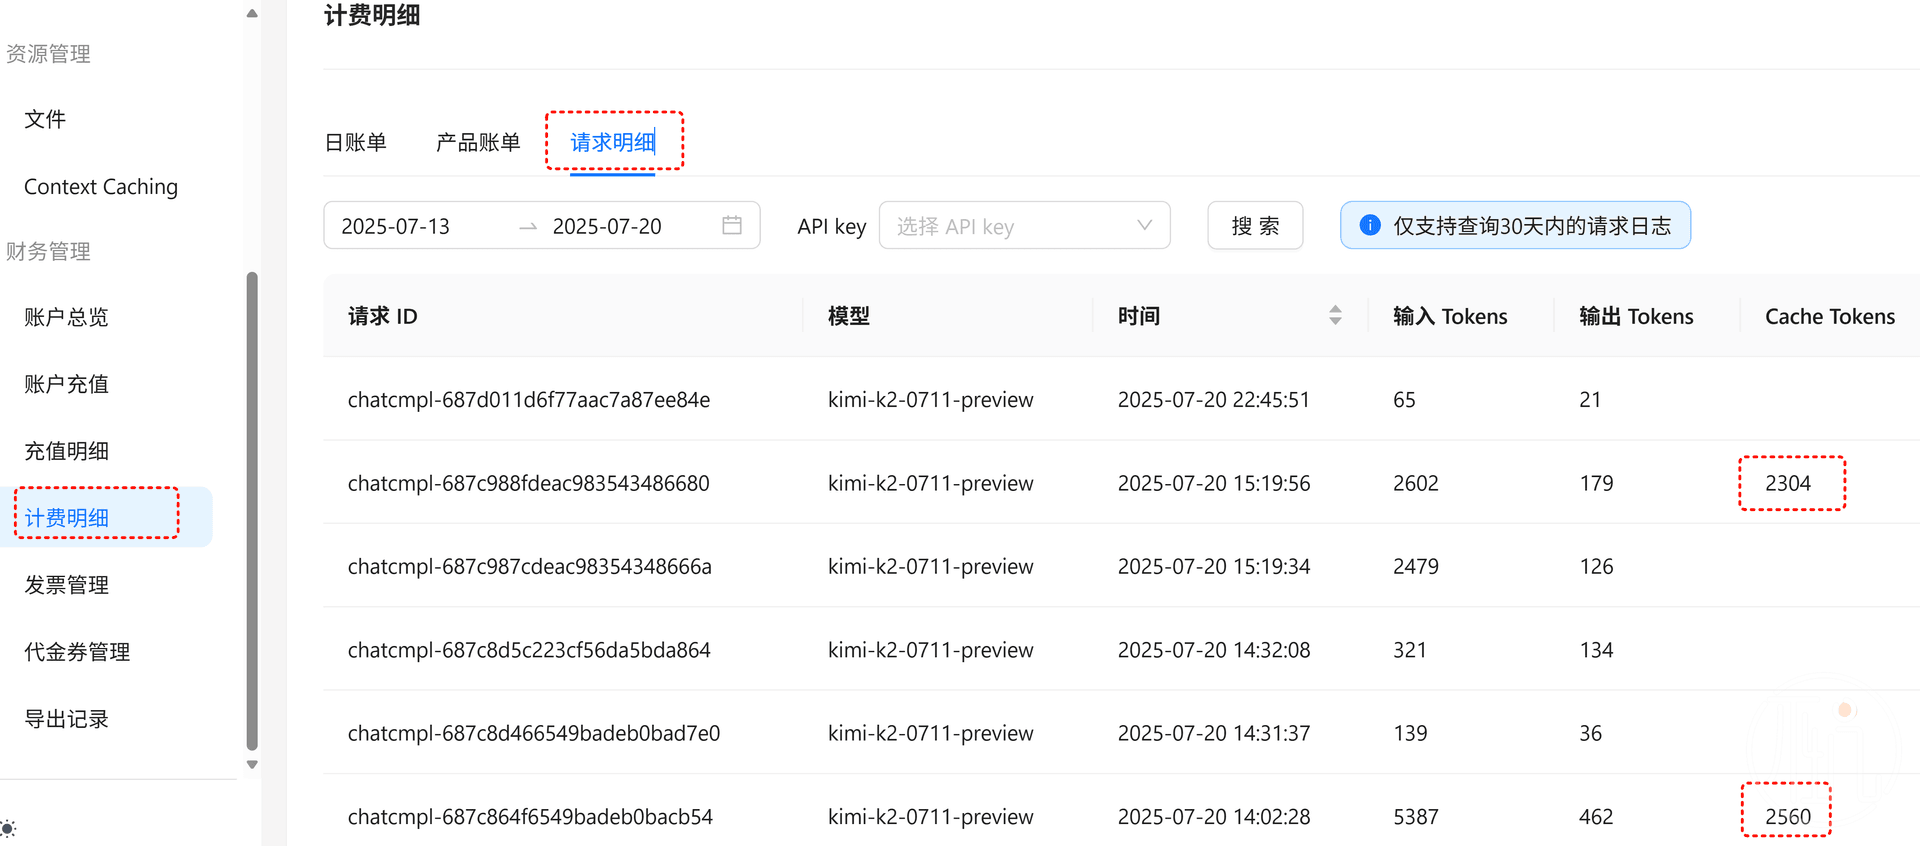Click the 搜索 button
The image size is (1920, 846).
pos(1255,225)
